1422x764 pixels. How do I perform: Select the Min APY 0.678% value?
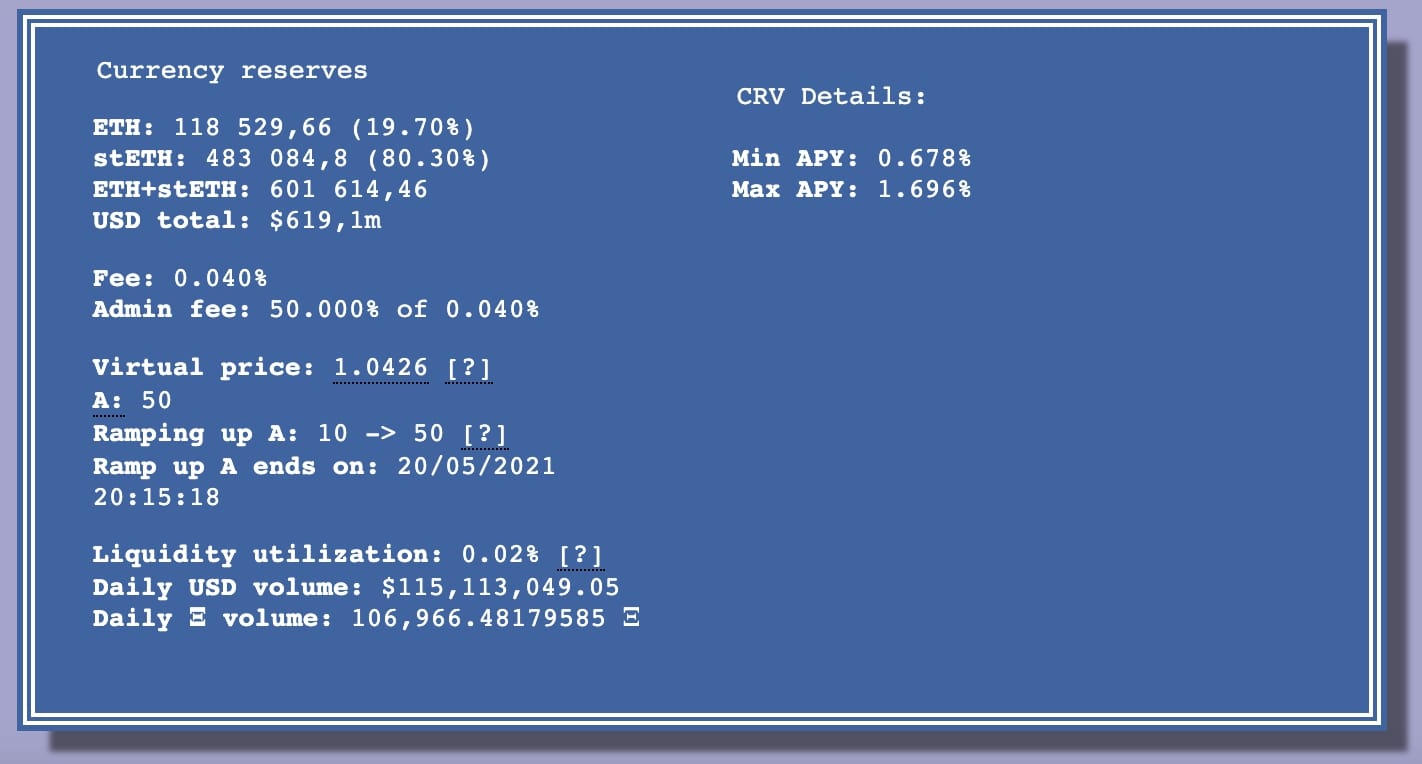924,158
